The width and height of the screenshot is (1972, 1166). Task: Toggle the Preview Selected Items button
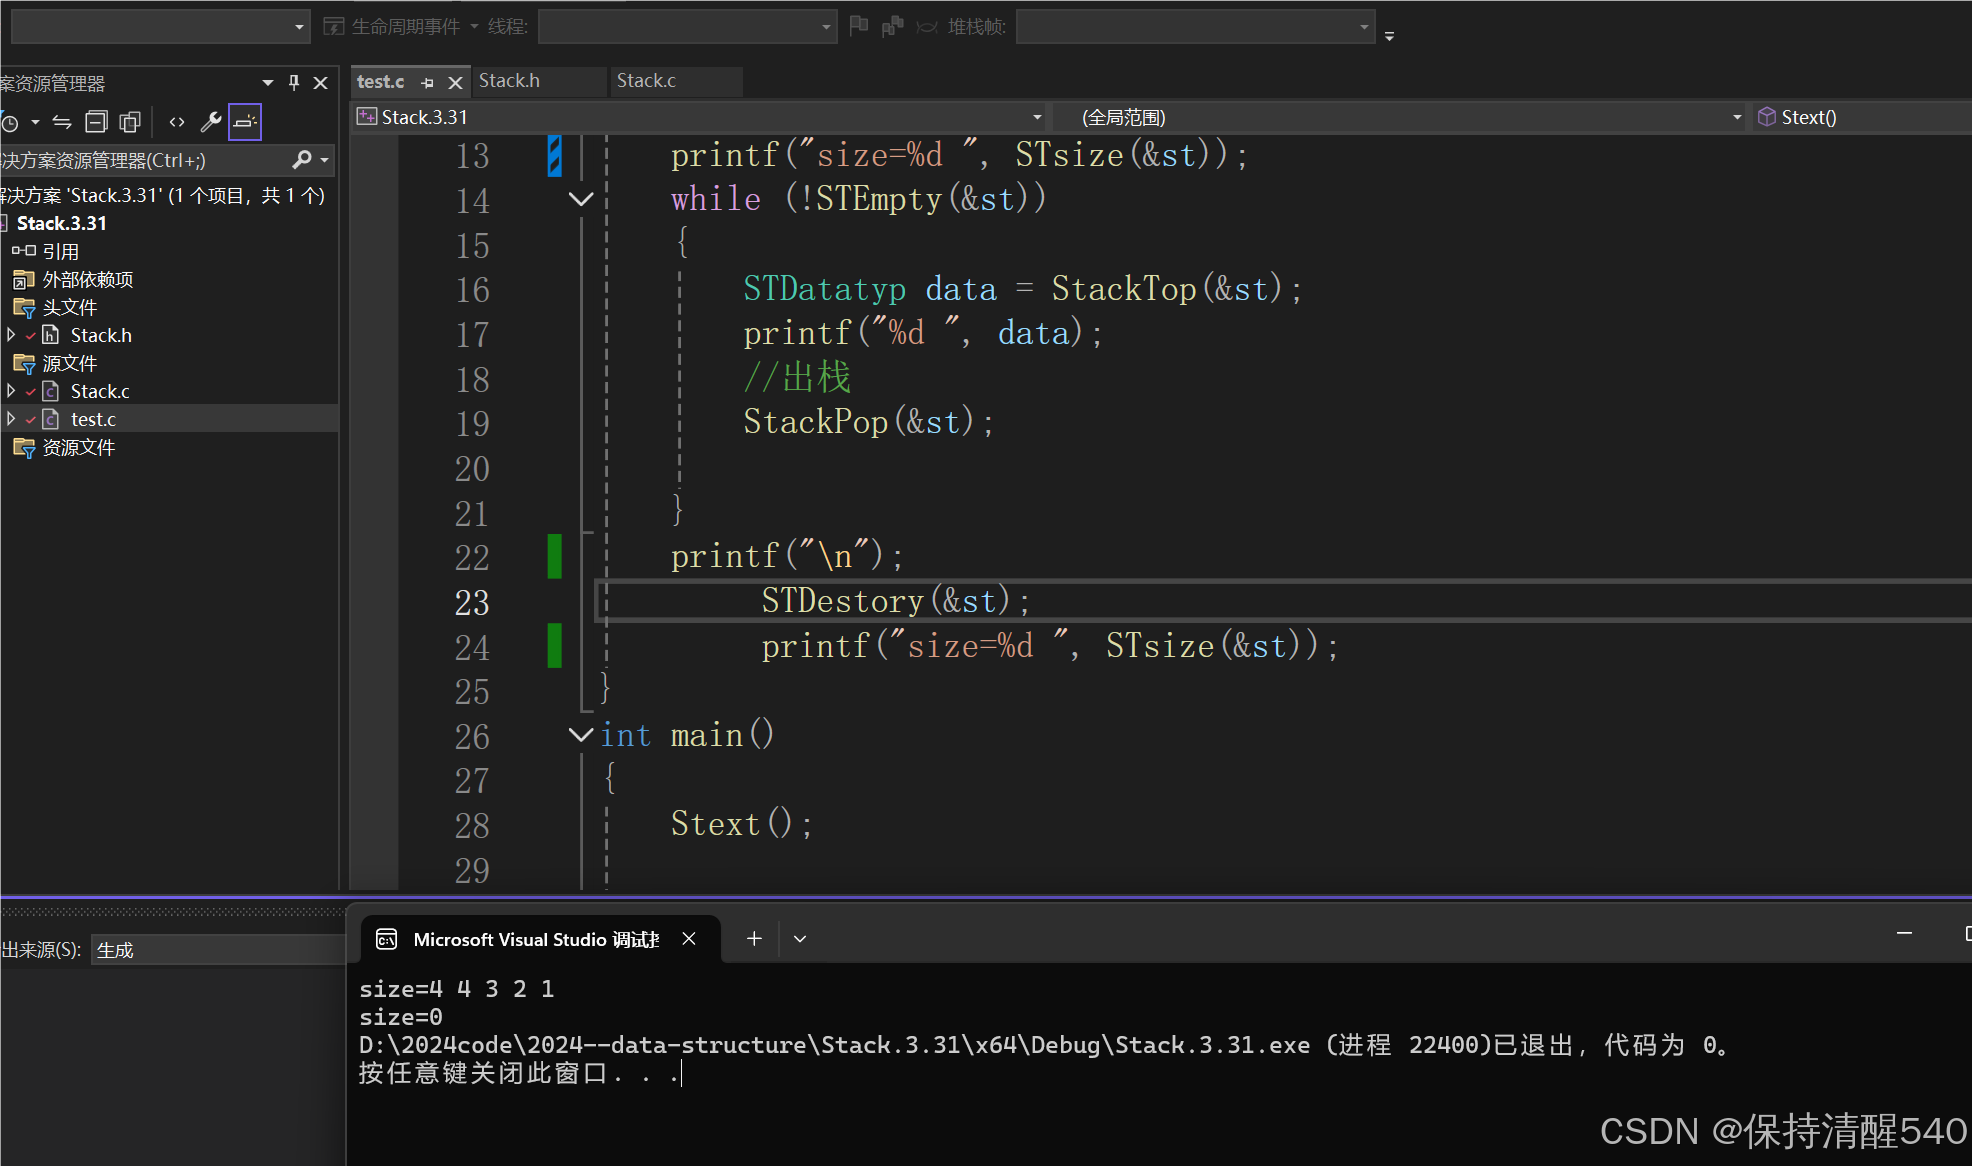245,122
